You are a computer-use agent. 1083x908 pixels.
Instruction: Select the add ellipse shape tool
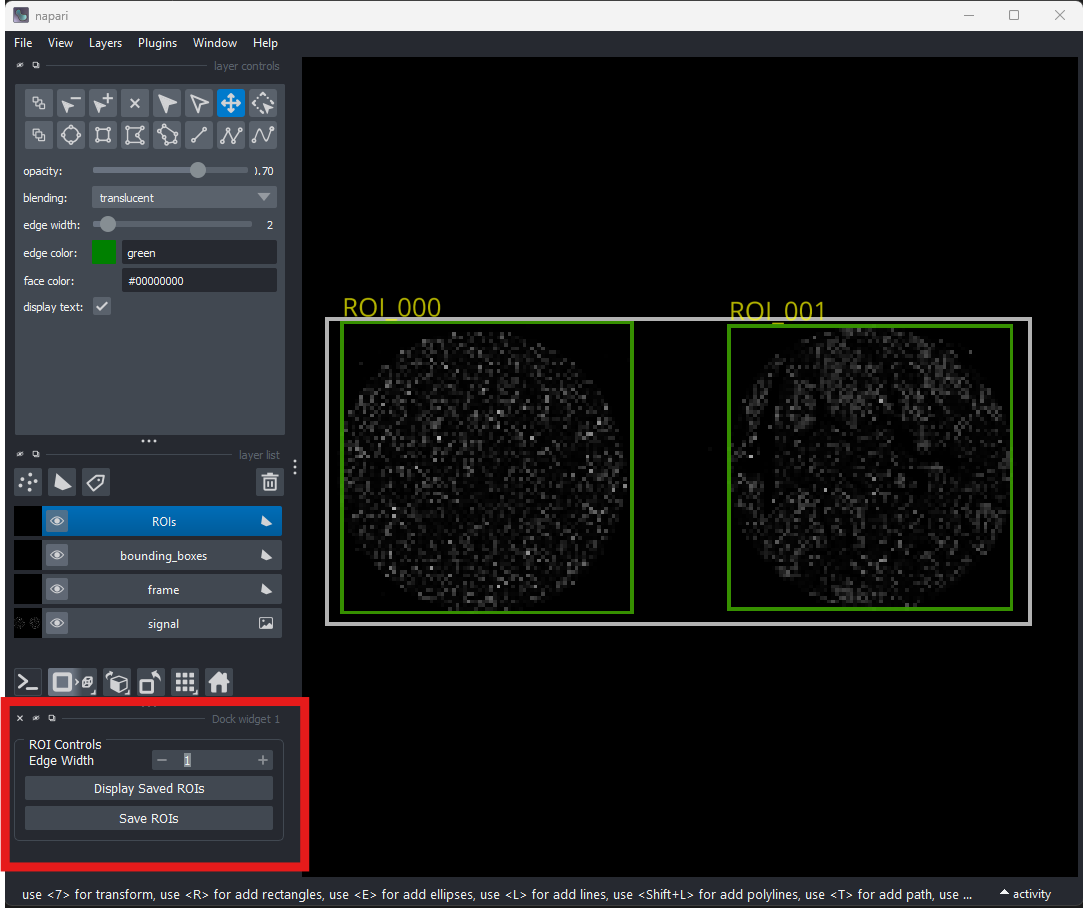(x=70, y=135)
